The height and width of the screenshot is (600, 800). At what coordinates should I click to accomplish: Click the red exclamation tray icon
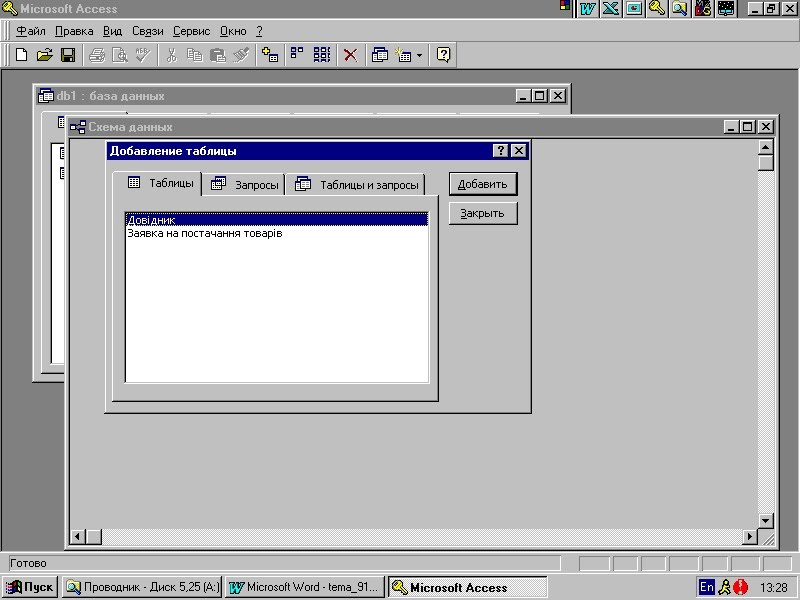(x=741, y=588)
